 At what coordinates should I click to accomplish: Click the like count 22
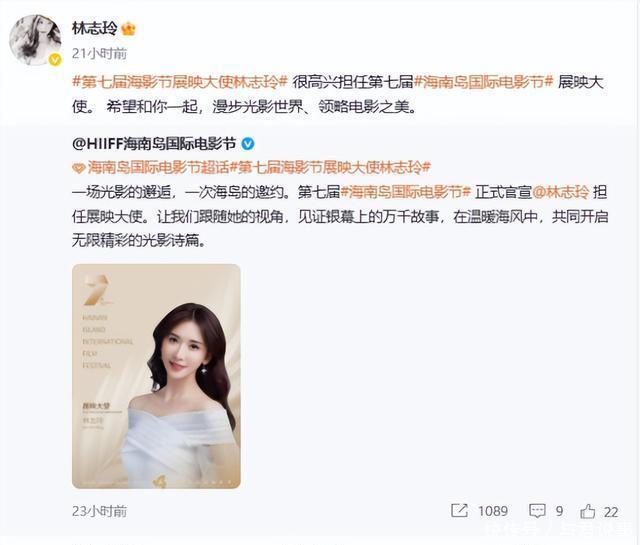click(611, 512)
